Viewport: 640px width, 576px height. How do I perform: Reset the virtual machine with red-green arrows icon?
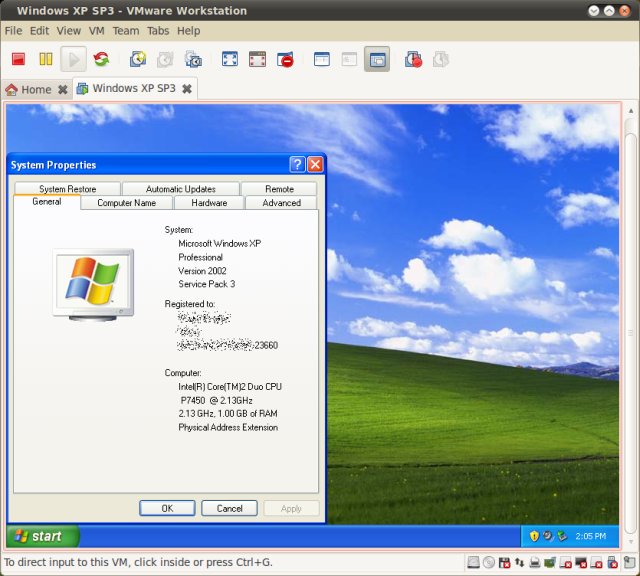(101, 59)
